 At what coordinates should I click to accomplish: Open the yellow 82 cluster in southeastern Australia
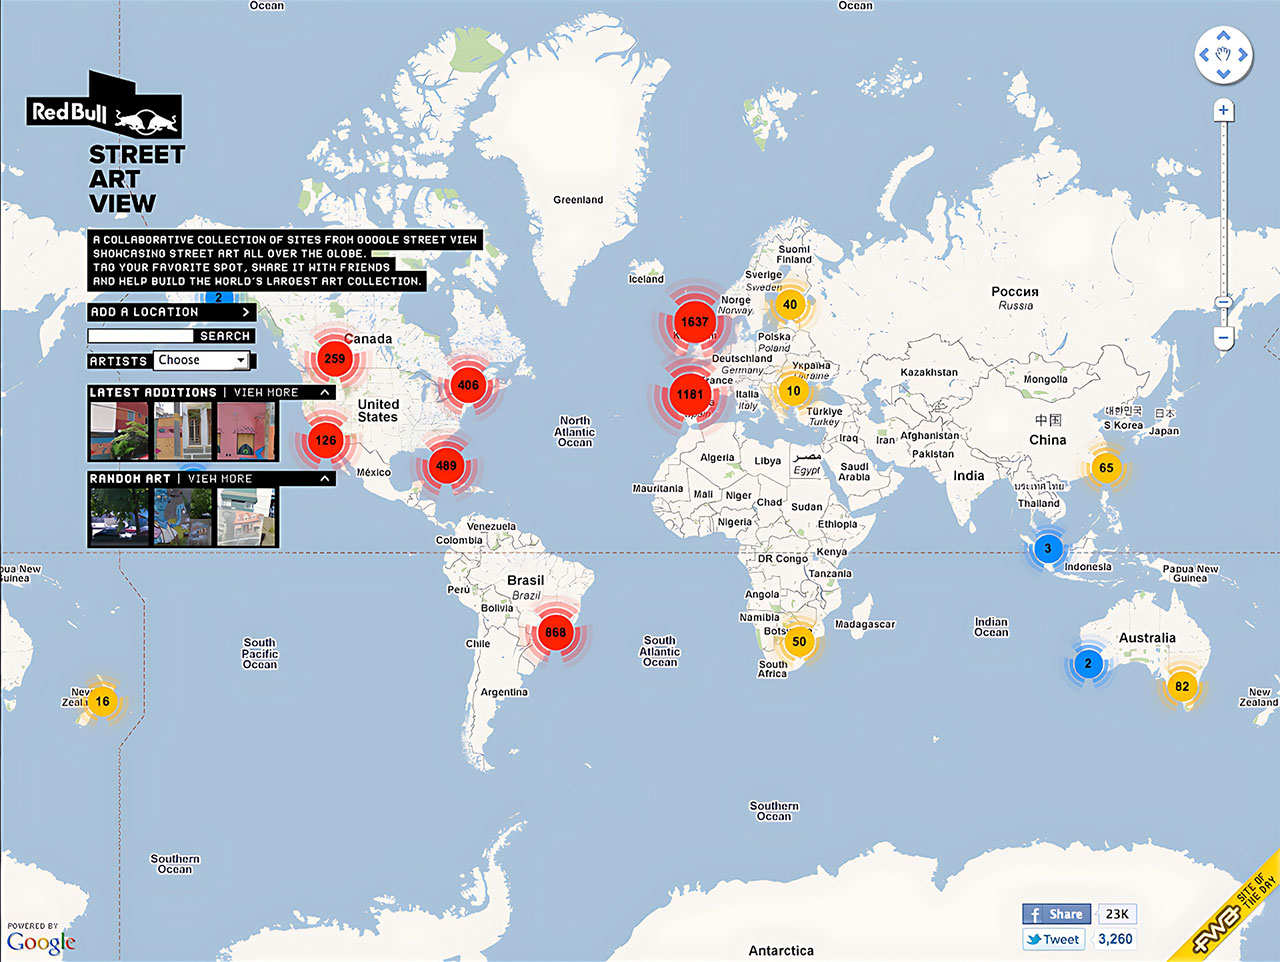pyautogui.click(x=1182, y=686)
